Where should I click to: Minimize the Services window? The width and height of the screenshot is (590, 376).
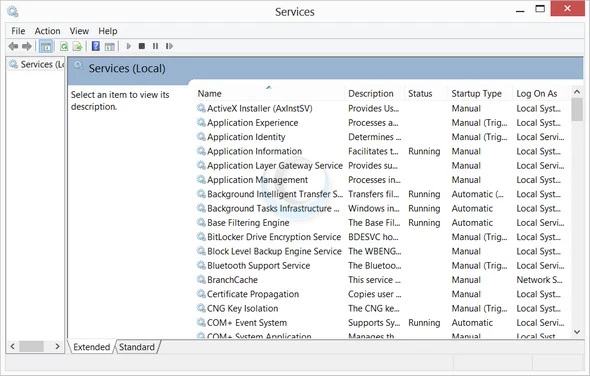point(520,11)
